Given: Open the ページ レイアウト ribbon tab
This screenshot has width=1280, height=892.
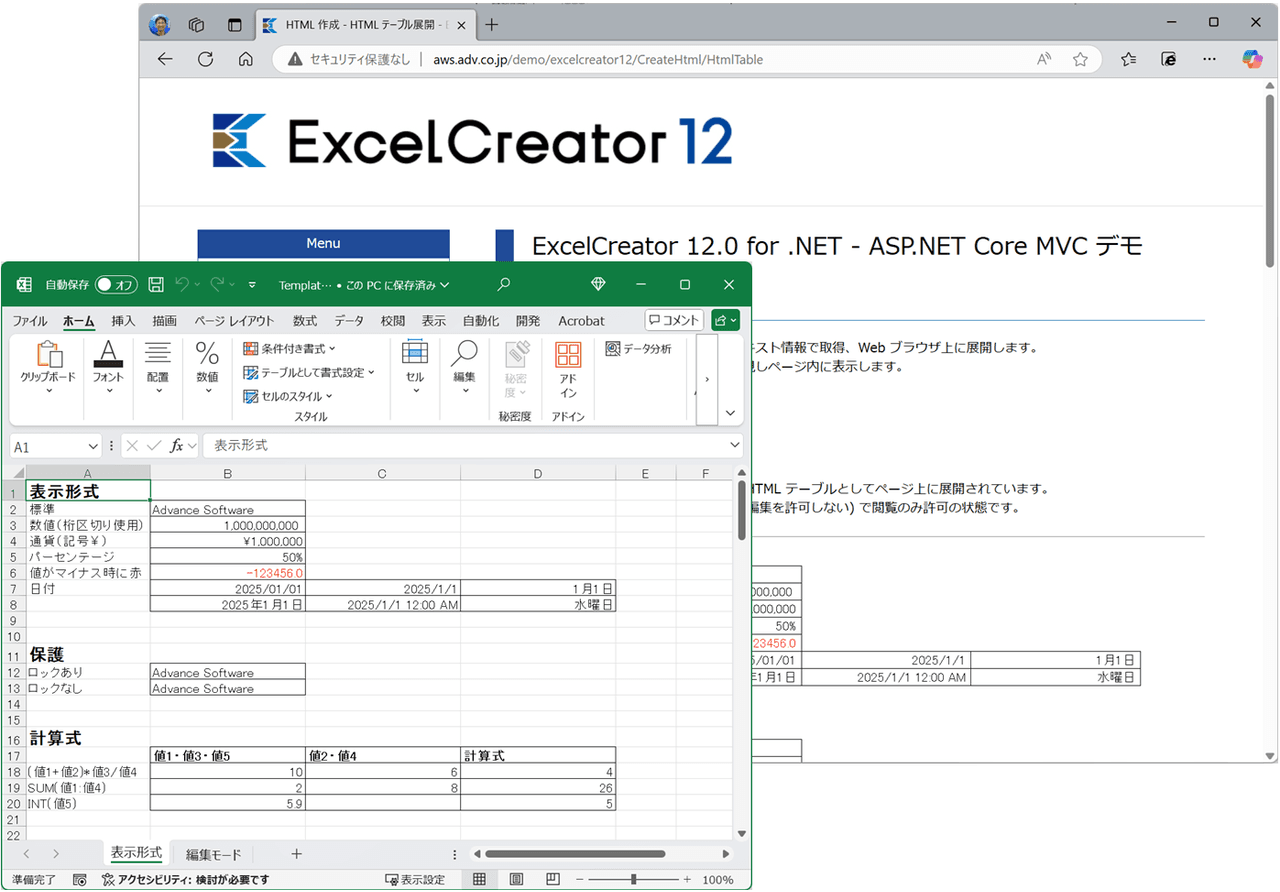Looking at the screenshot, I should point(234,321).
